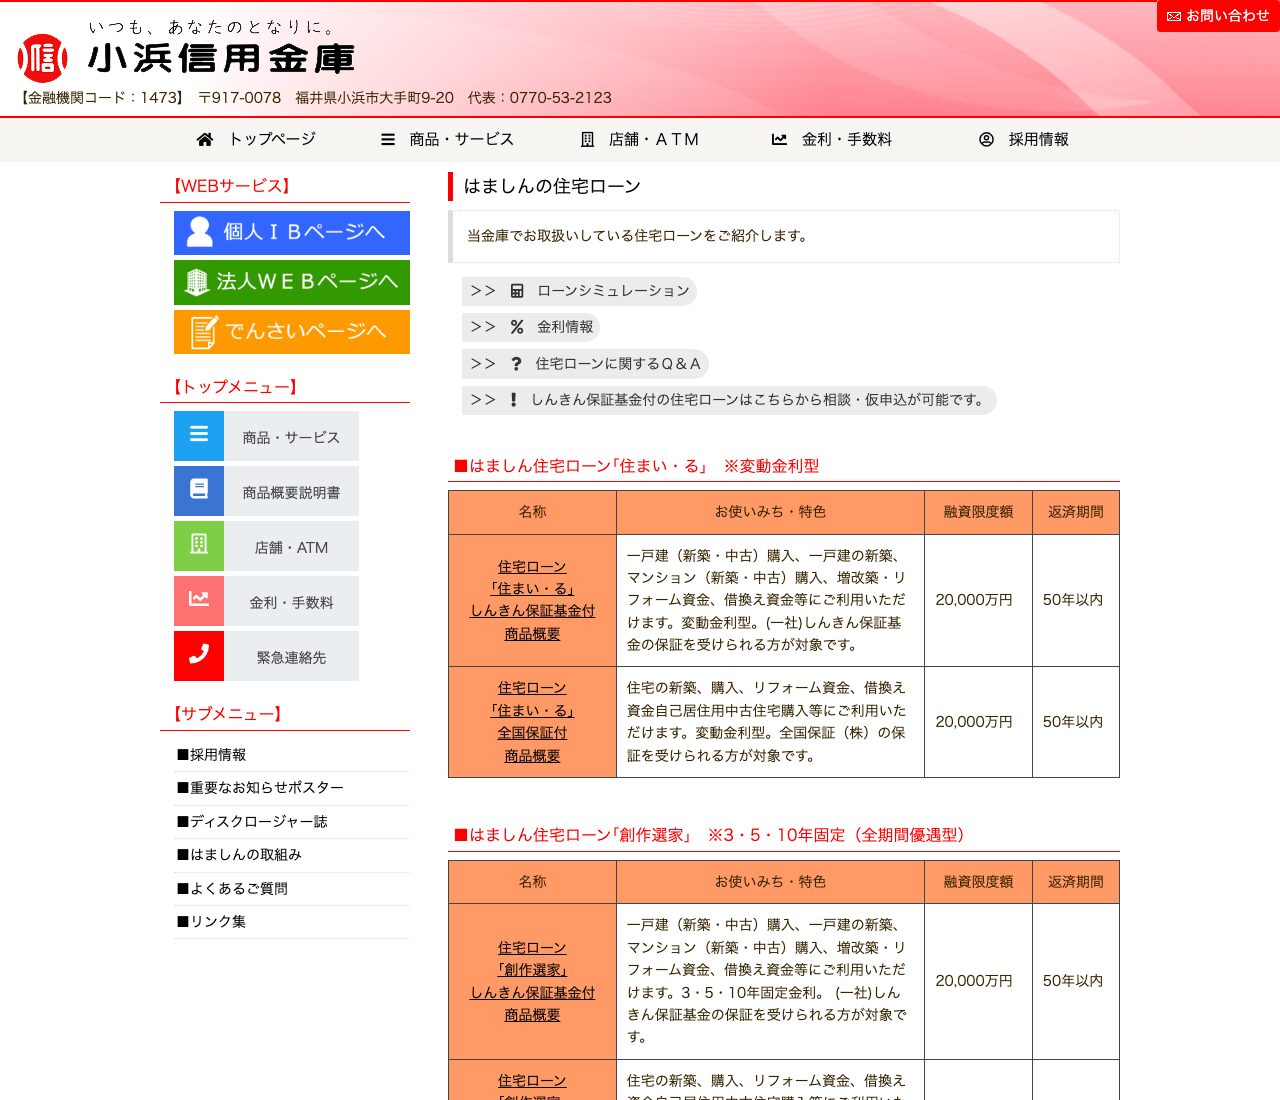Open 住宅ローンに関するQ&A link
The image size is (1280, 1100).
[585, 364]
